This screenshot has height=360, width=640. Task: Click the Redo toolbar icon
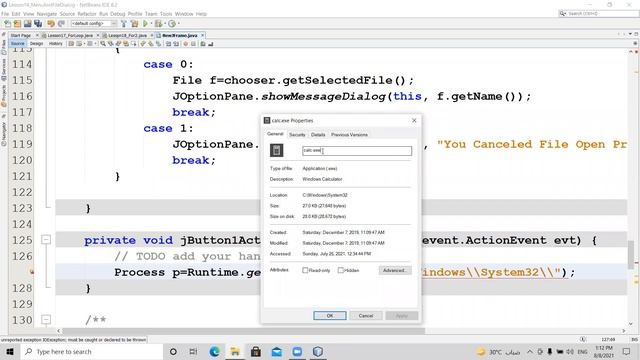61,24
